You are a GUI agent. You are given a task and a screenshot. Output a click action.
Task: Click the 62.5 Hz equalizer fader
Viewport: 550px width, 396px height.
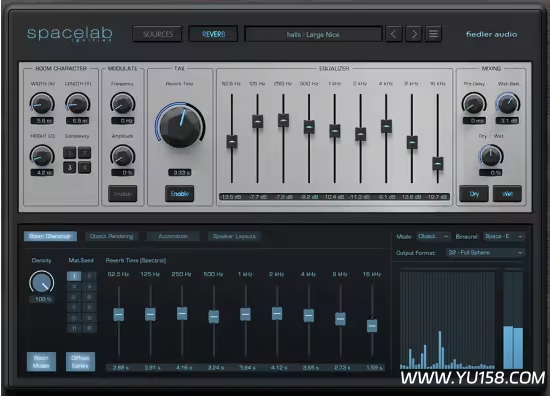click(x=232, y=141)
